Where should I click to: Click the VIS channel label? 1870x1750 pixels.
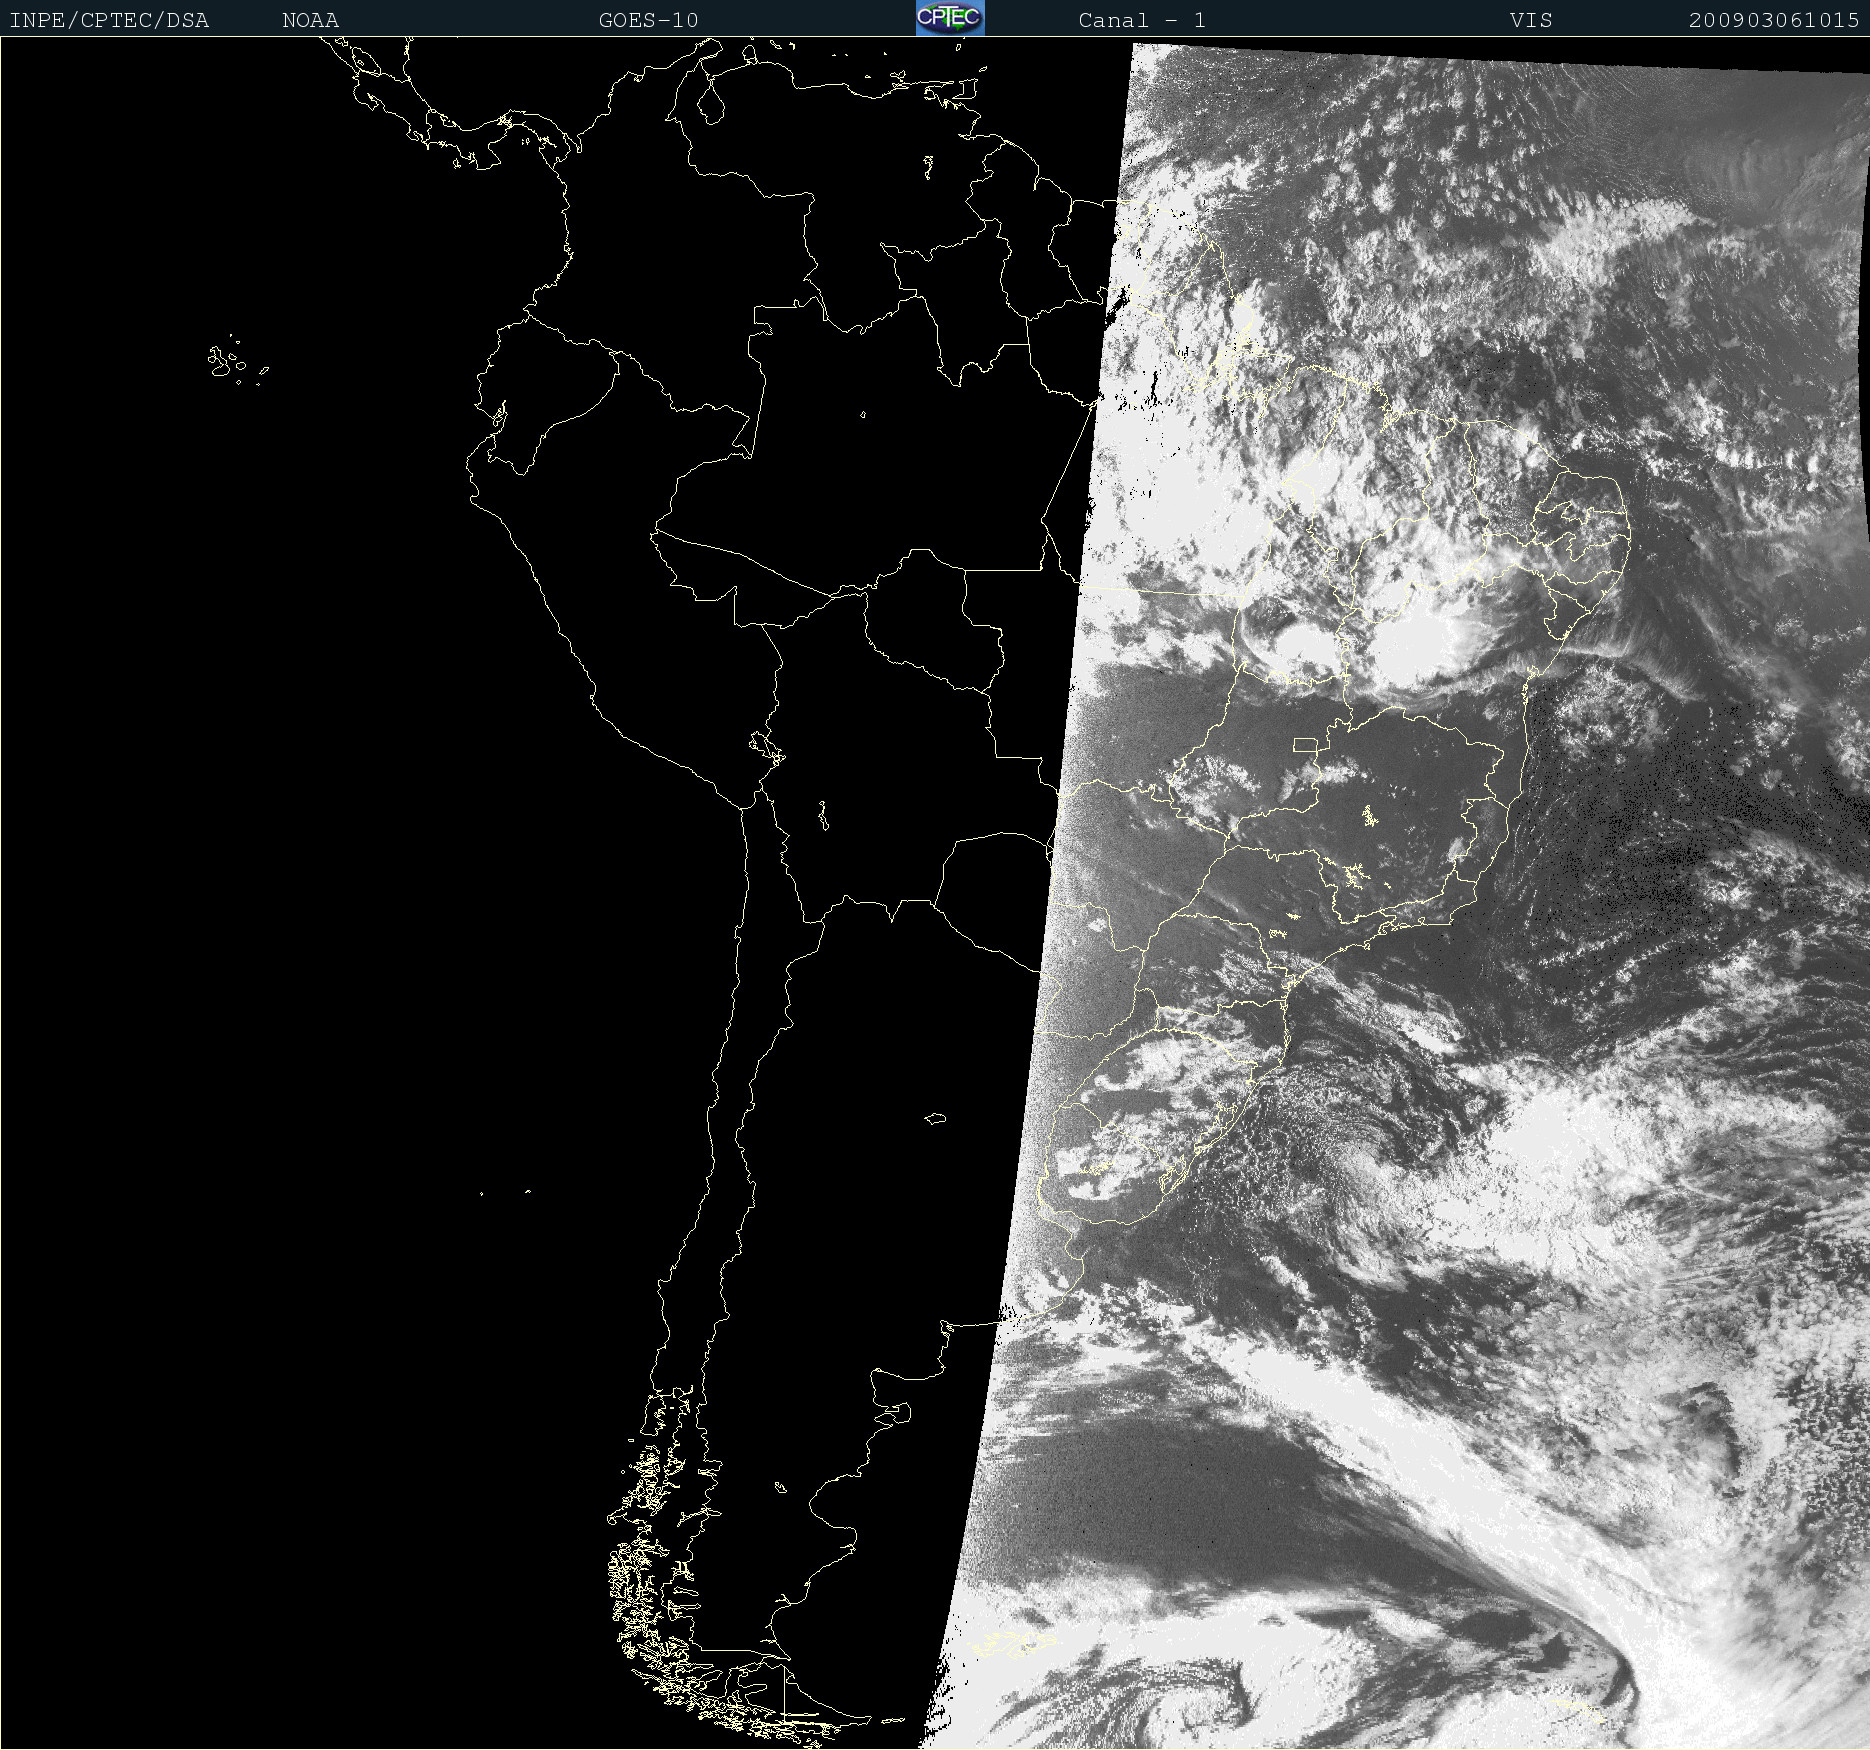point(1531,20)
